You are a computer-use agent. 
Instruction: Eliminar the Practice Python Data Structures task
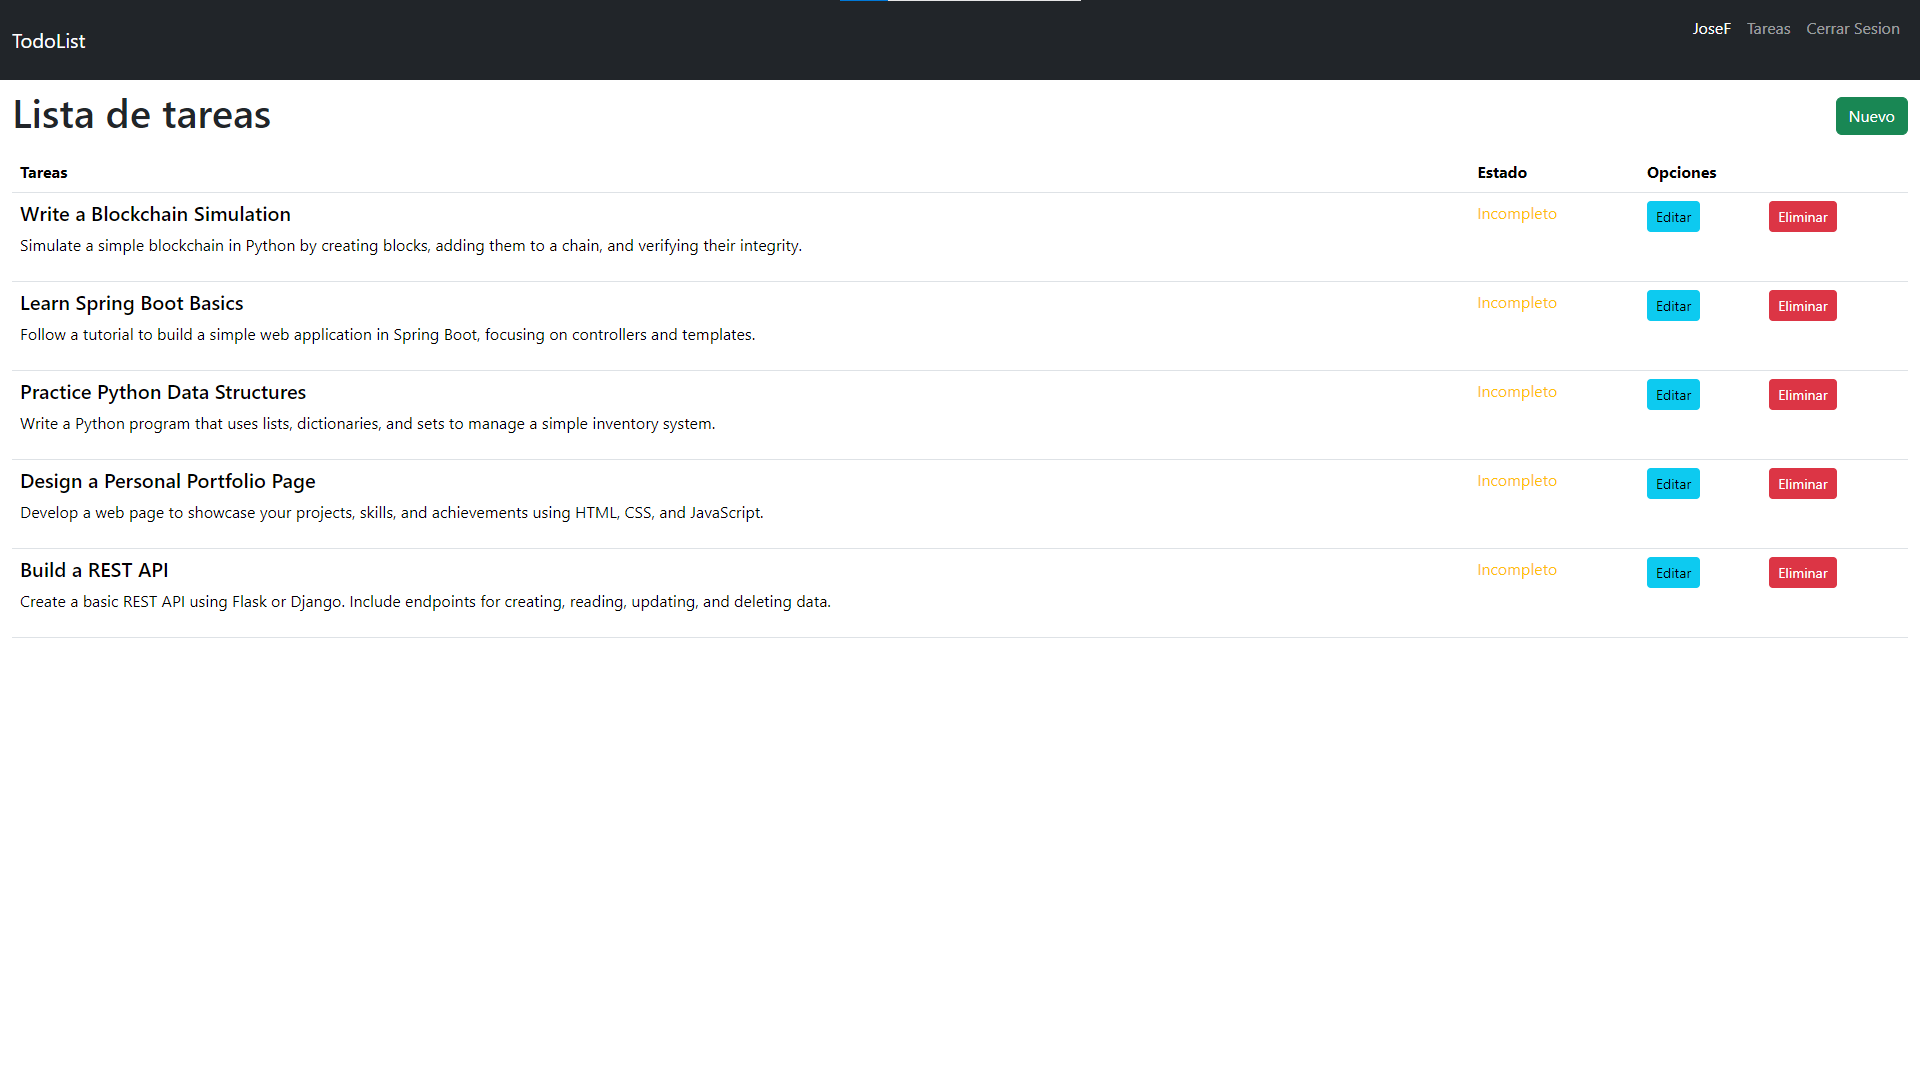pyautogui.click(x=1802, y=394)
